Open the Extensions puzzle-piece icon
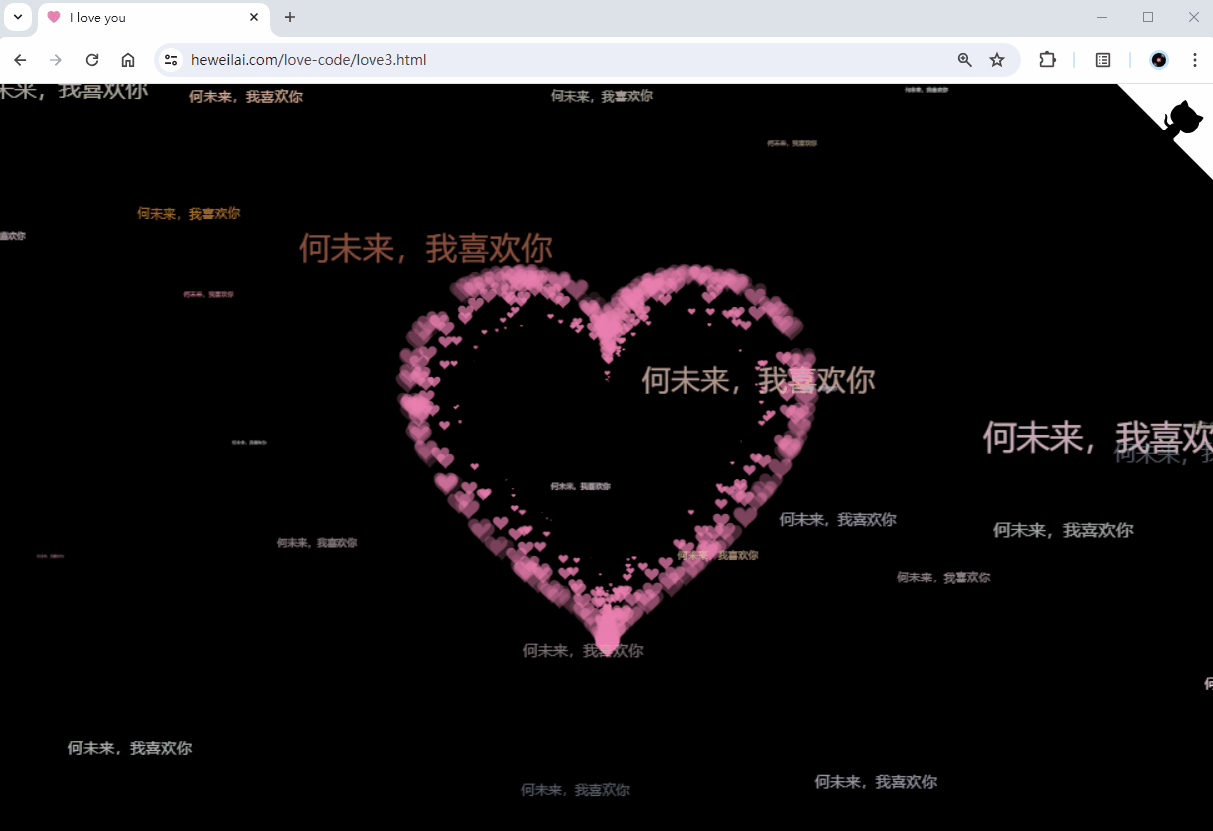Viewport: 1213px width, 831px height. (1047, 60)
